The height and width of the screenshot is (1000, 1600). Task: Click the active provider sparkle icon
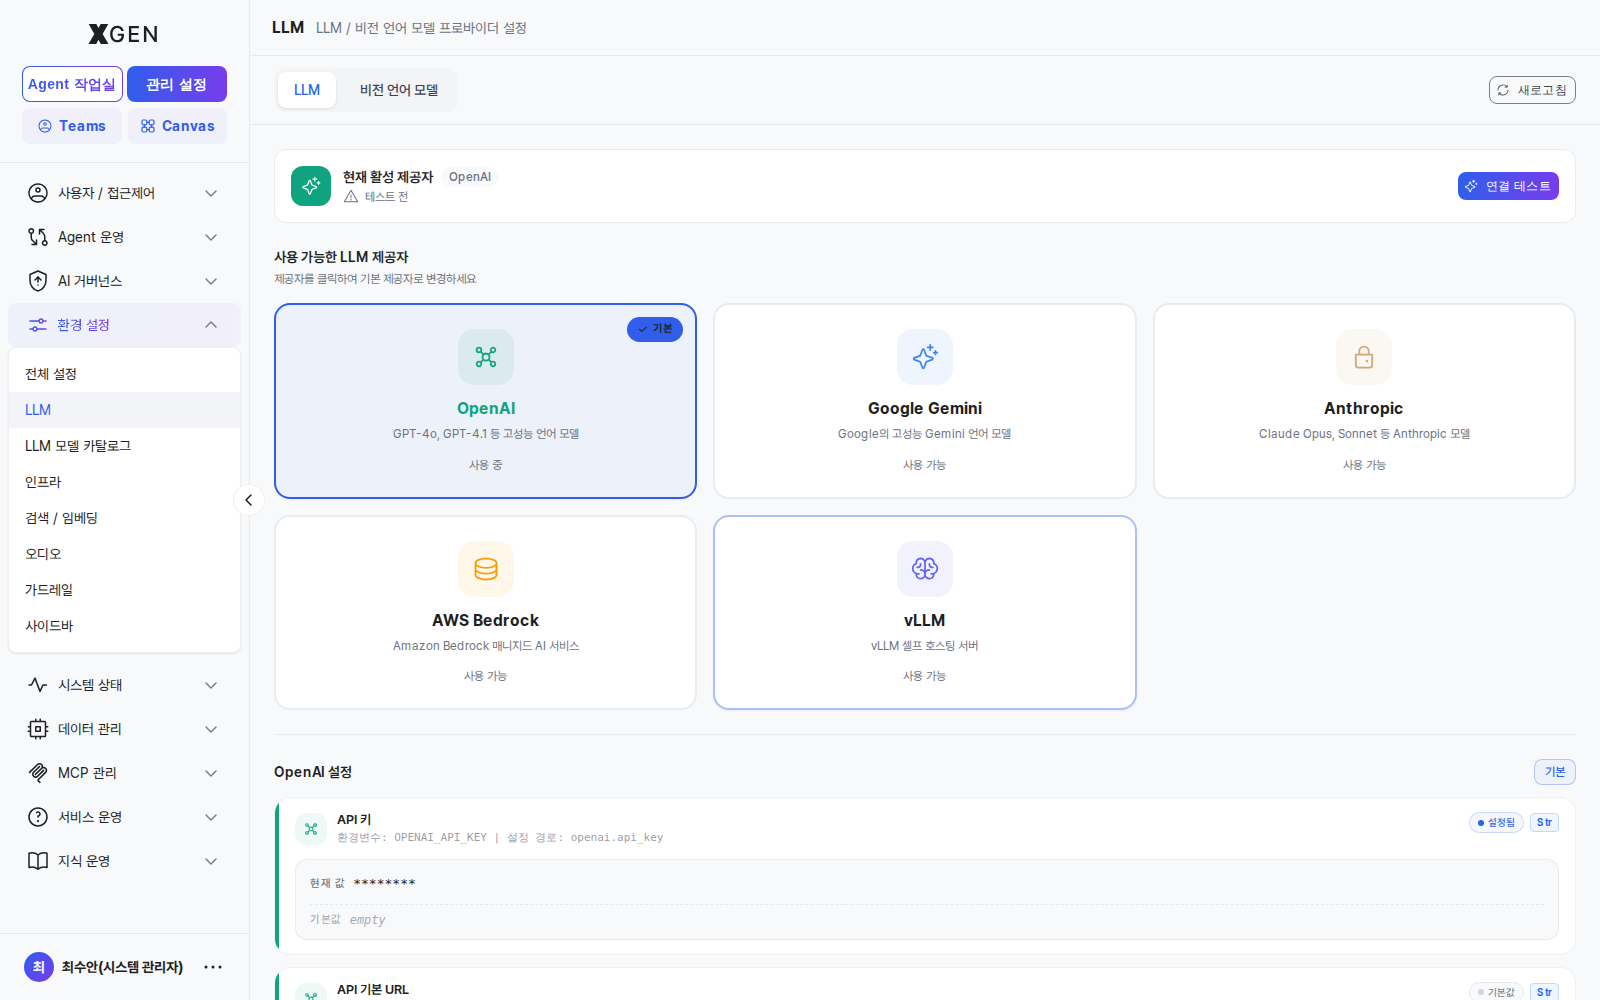coord(311,186)
